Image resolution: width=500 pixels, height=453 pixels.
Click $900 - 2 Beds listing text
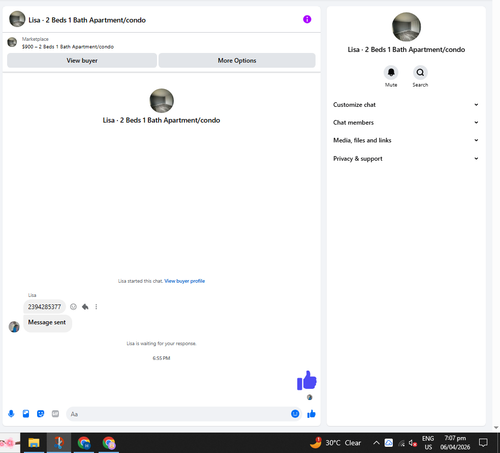click(68, 47)
